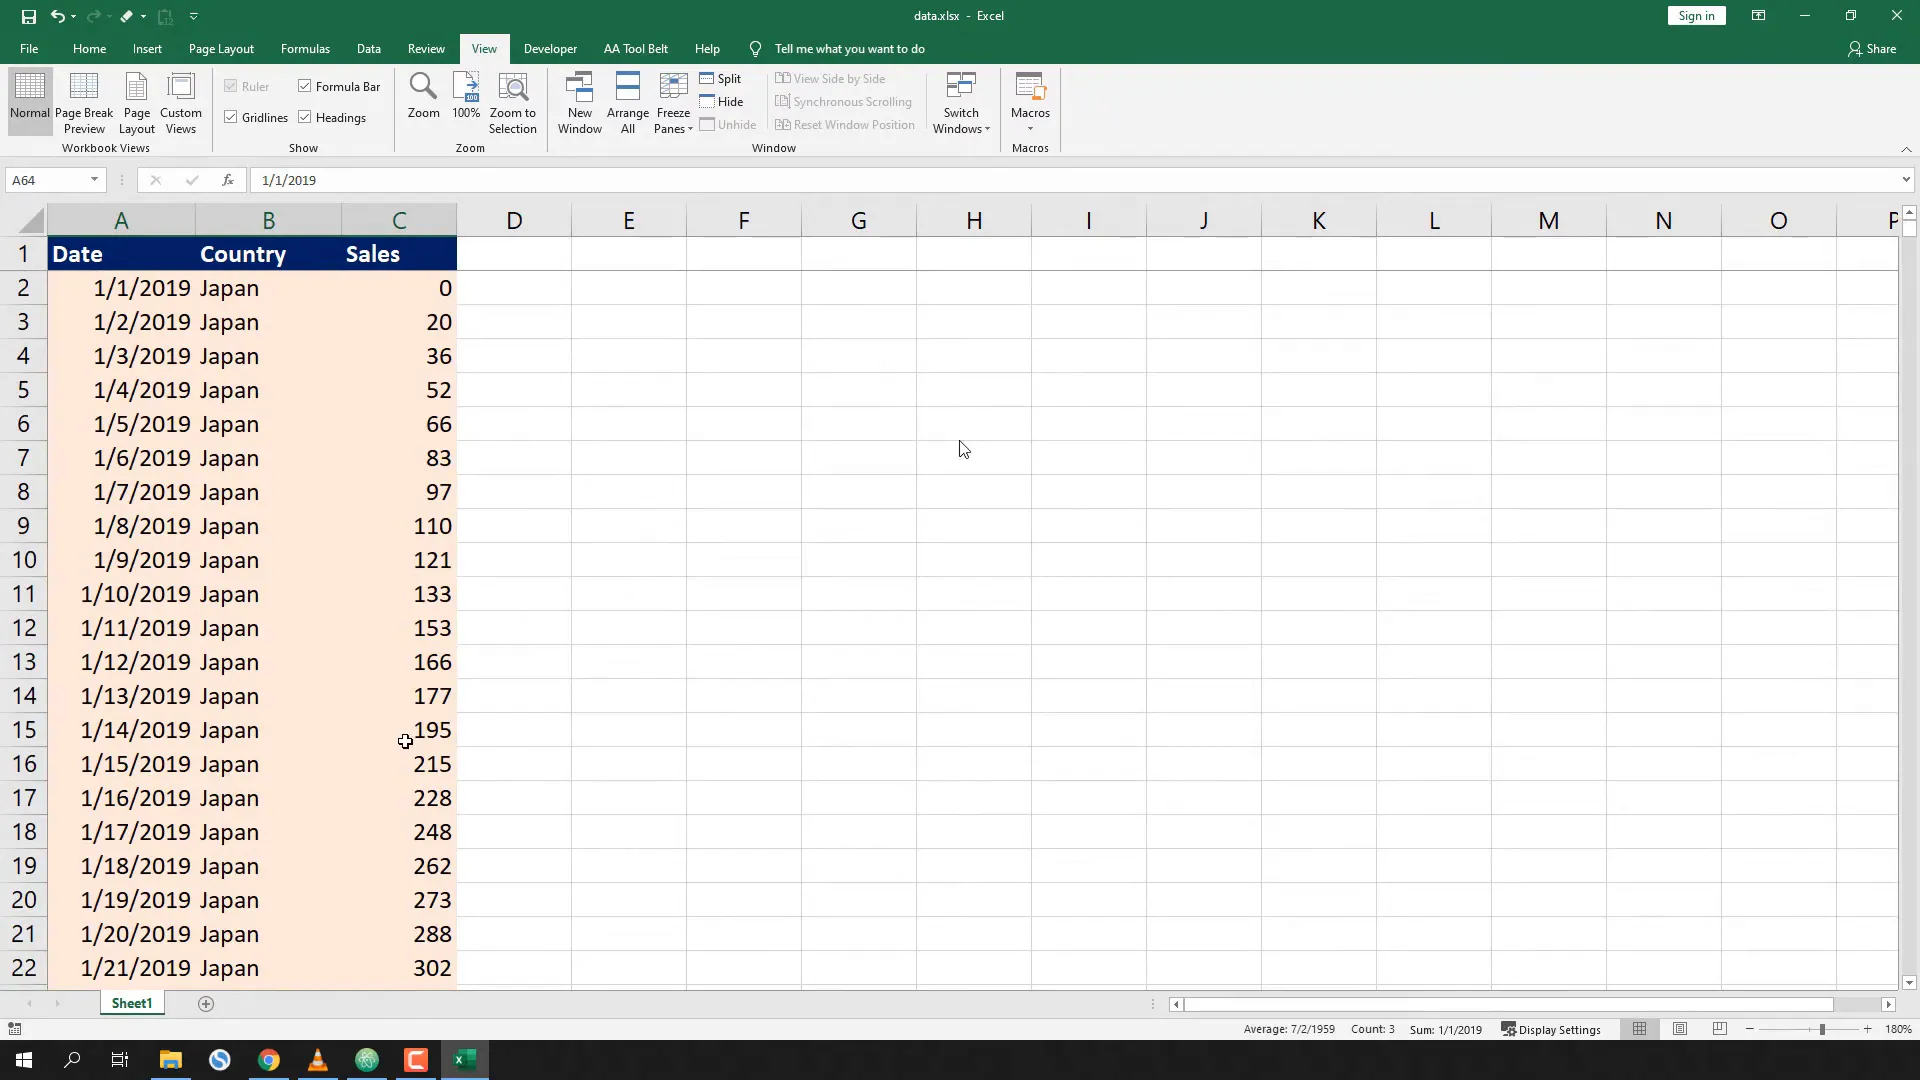Viewport: 1920px width, 1080px height.
Task: Open Page Layout view
Action: (136, 103)
